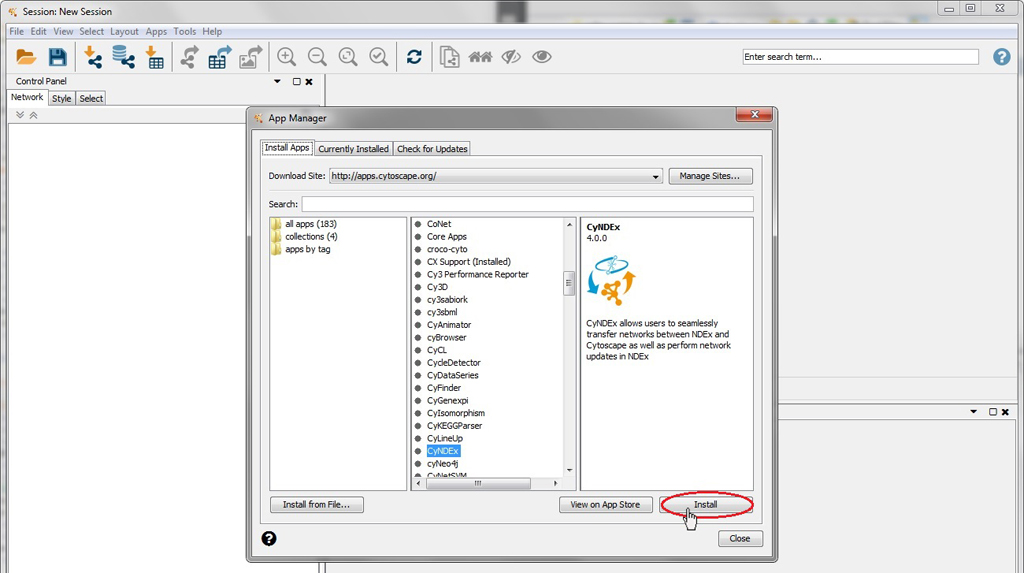1024x573 pixels.
Task: Switch to Check for Updates tab
Action: pos(432,149)
